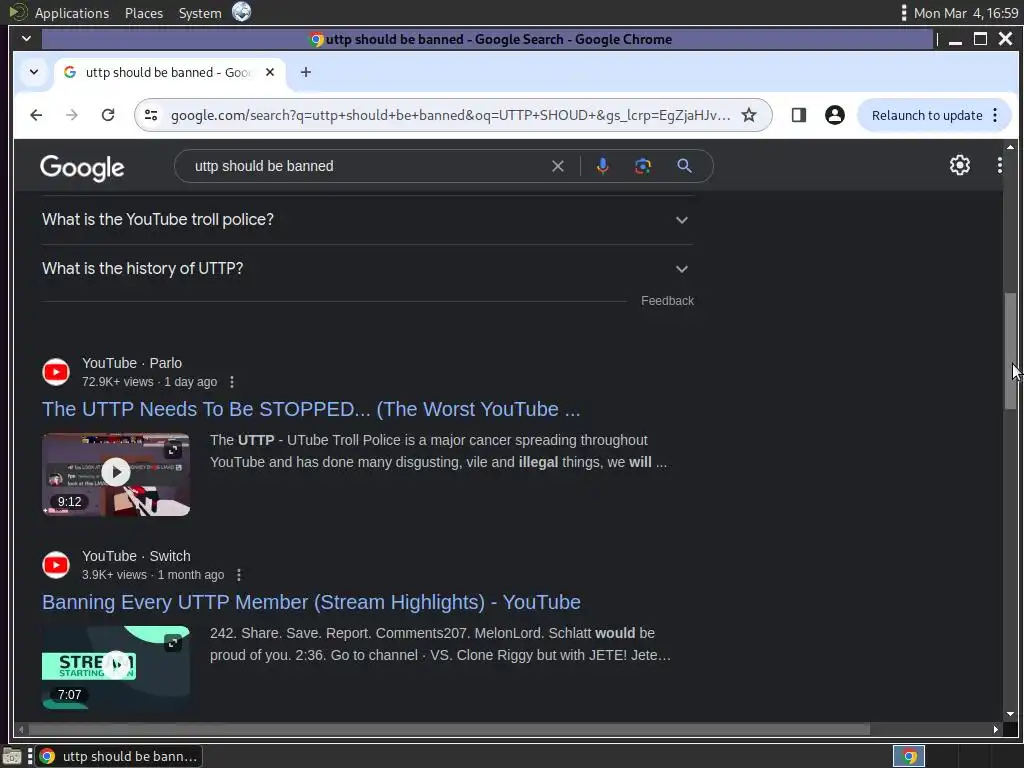Click the Chrome workspace switcher icon
The image size is (1024, 768).
pos(909,756)
